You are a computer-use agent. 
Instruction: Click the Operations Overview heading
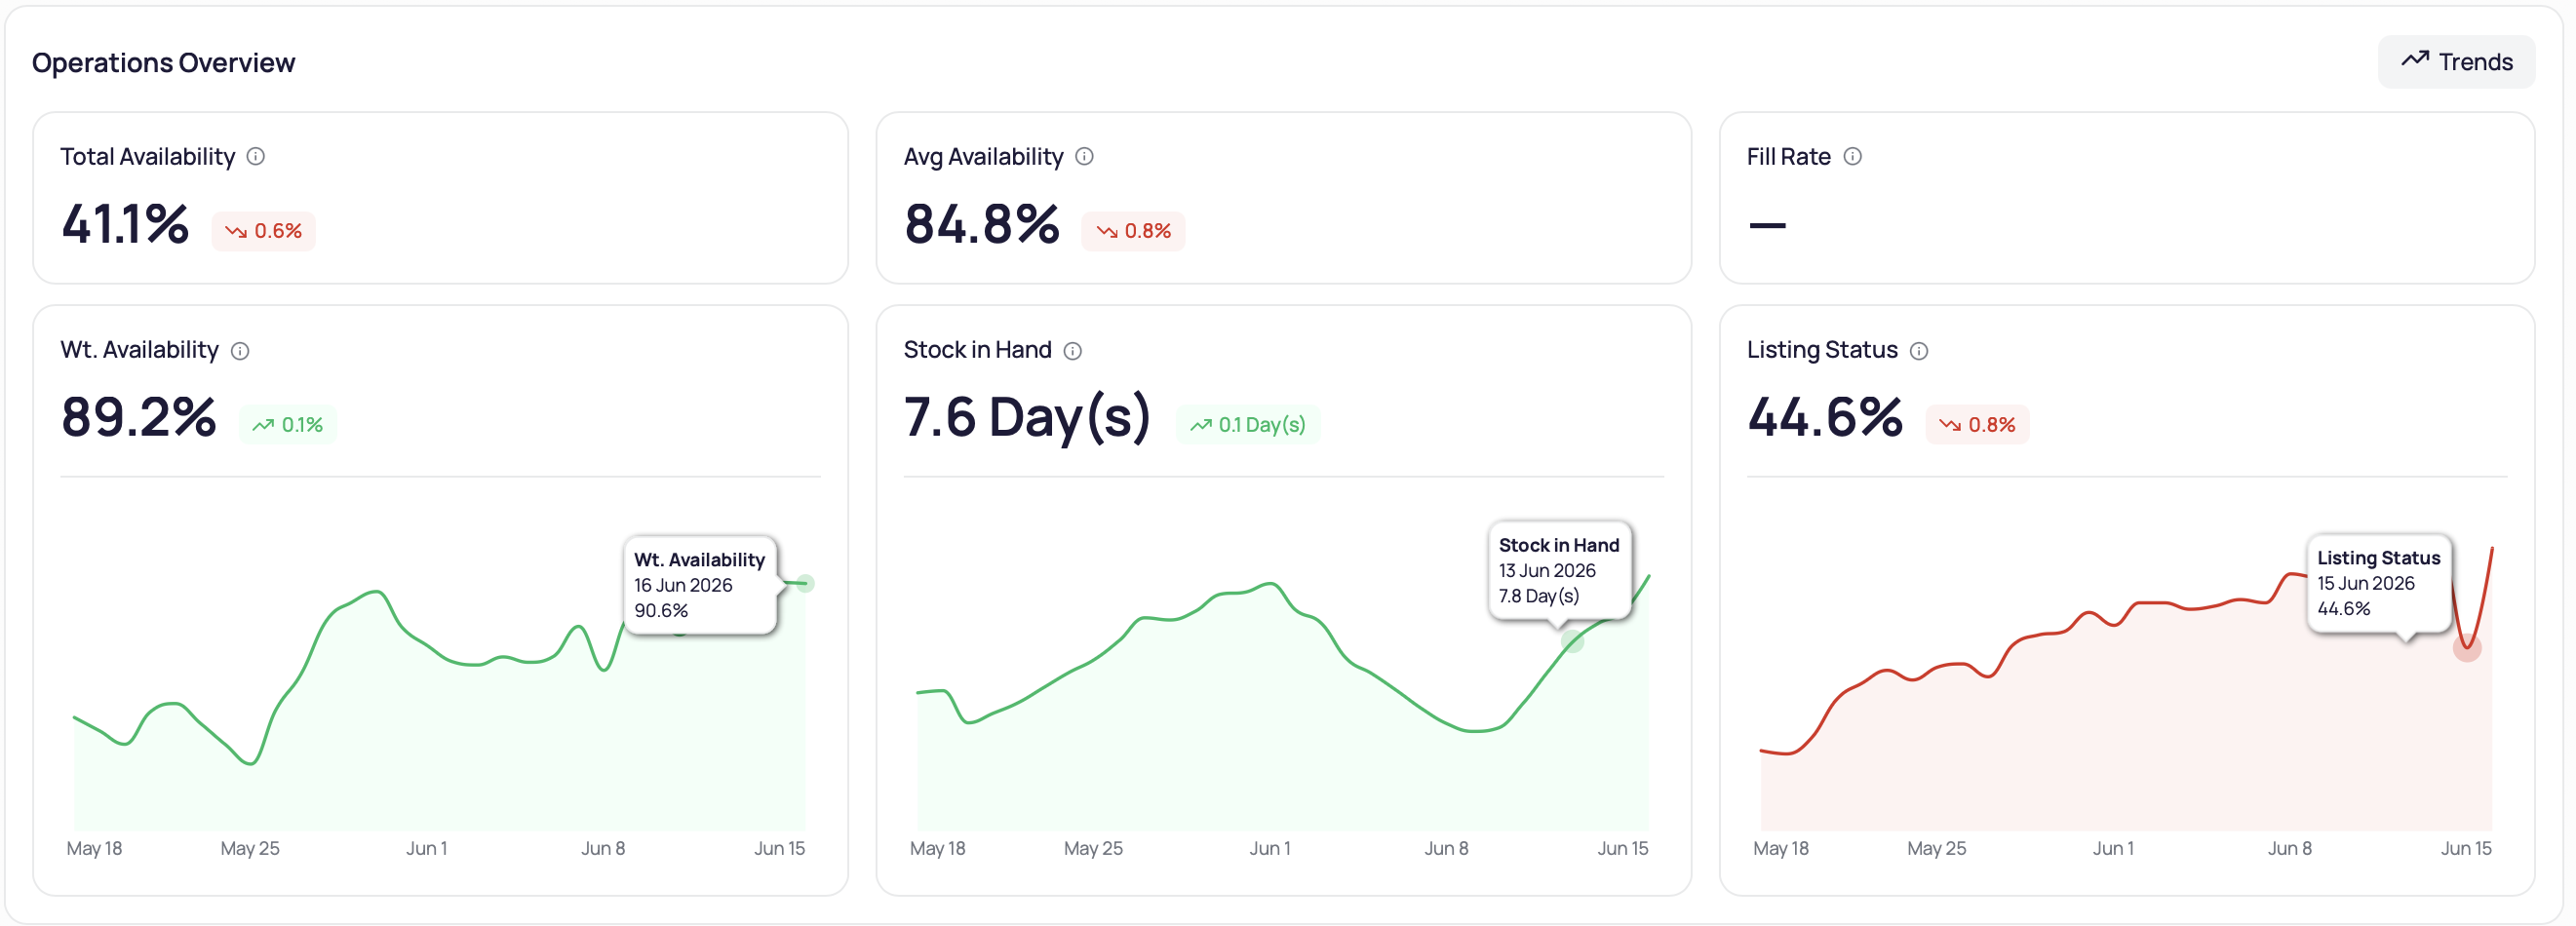[164, 63]
